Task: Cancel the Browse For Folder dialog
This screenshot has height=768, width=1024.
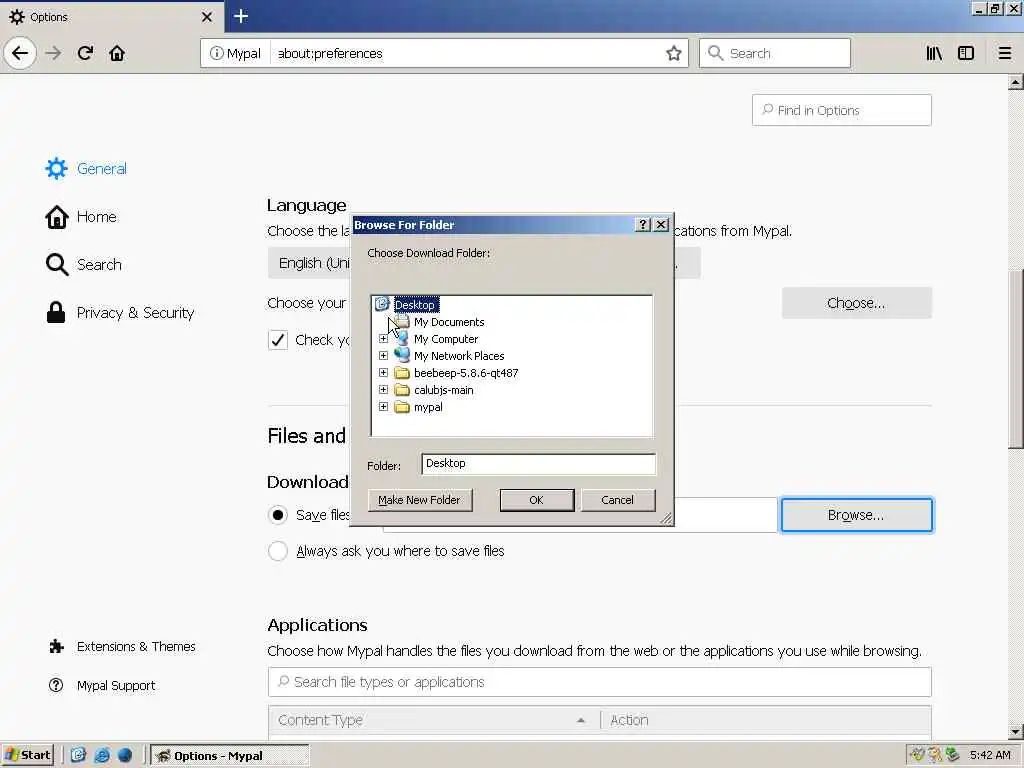Action: pyautogui.click(x=617, y=500)
